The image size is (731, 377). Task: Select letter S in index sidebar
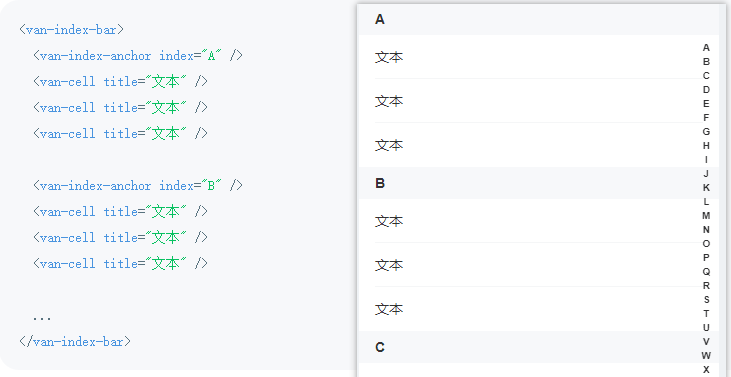coord(706,299)
